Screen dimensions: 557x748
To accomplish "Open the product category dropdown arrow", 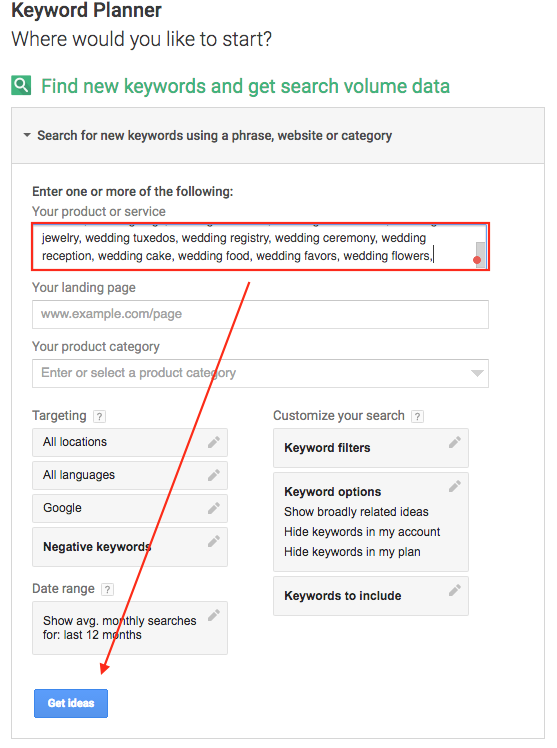I will tap(477, 373).
